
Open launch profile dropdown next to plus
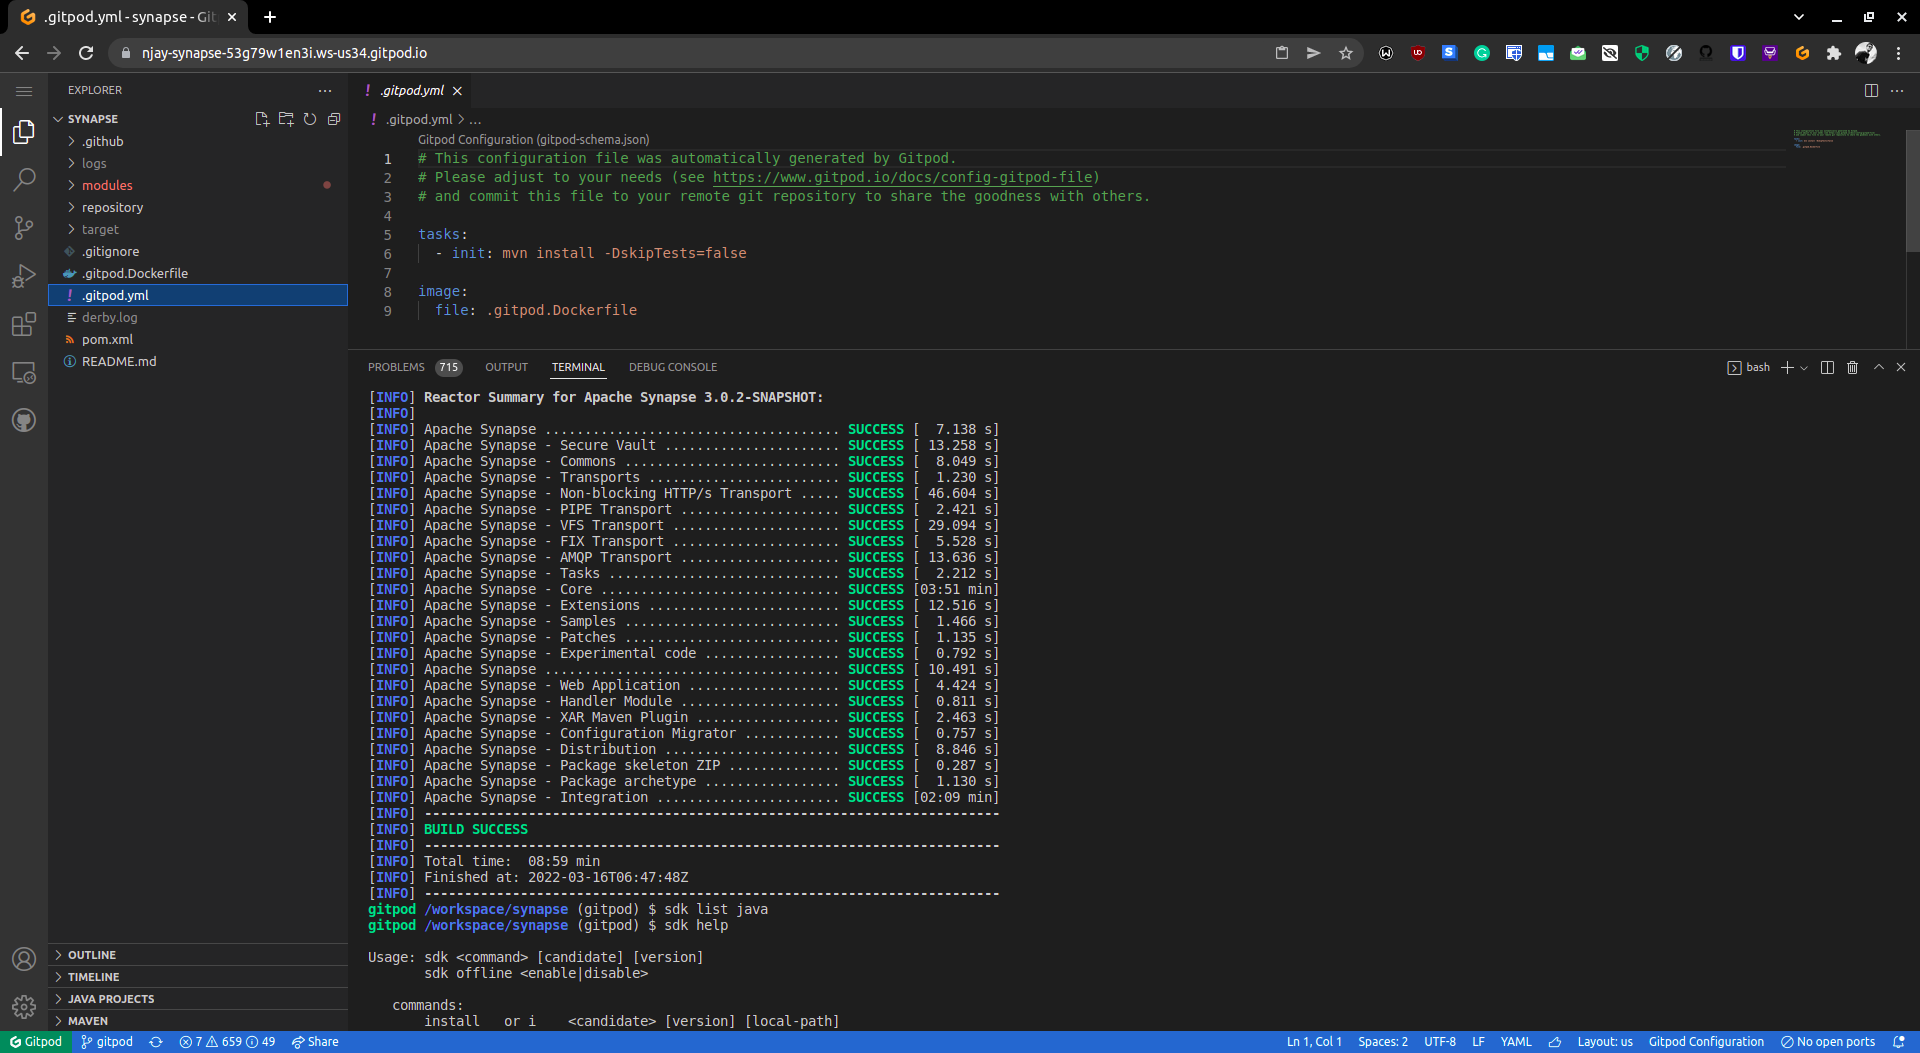(x=1804, y=368)
